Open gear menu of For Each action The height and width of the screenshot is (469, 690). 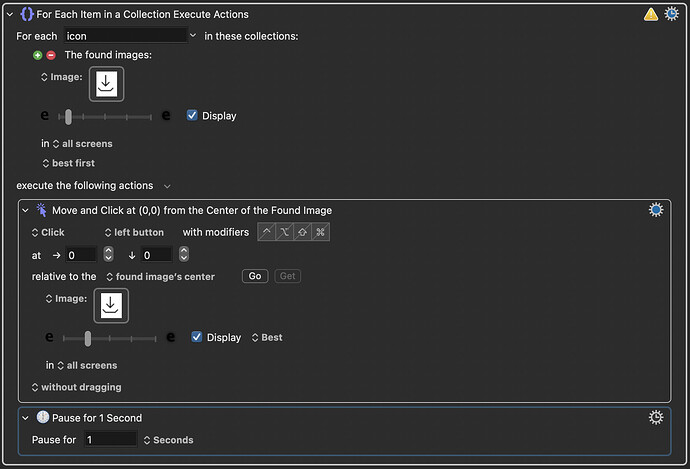(x=671, y=14)
